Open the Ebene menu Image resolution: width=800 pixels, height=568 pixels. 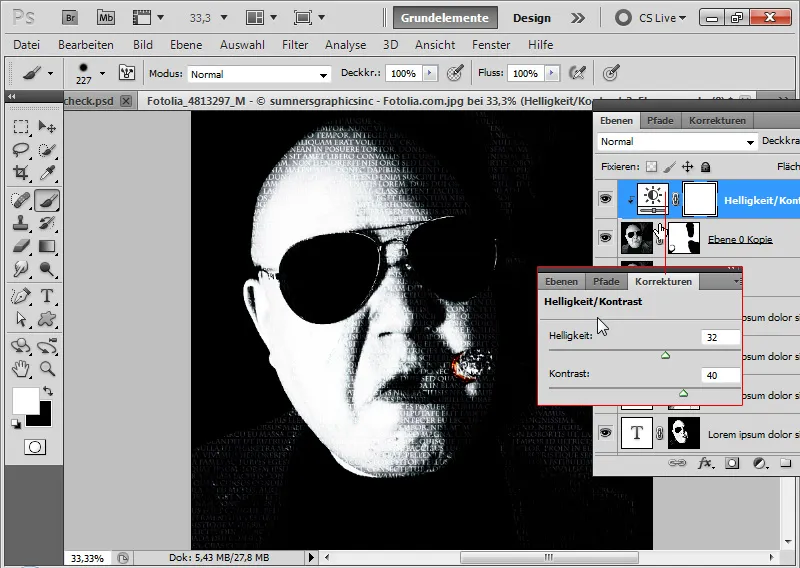tap(186, 45)
